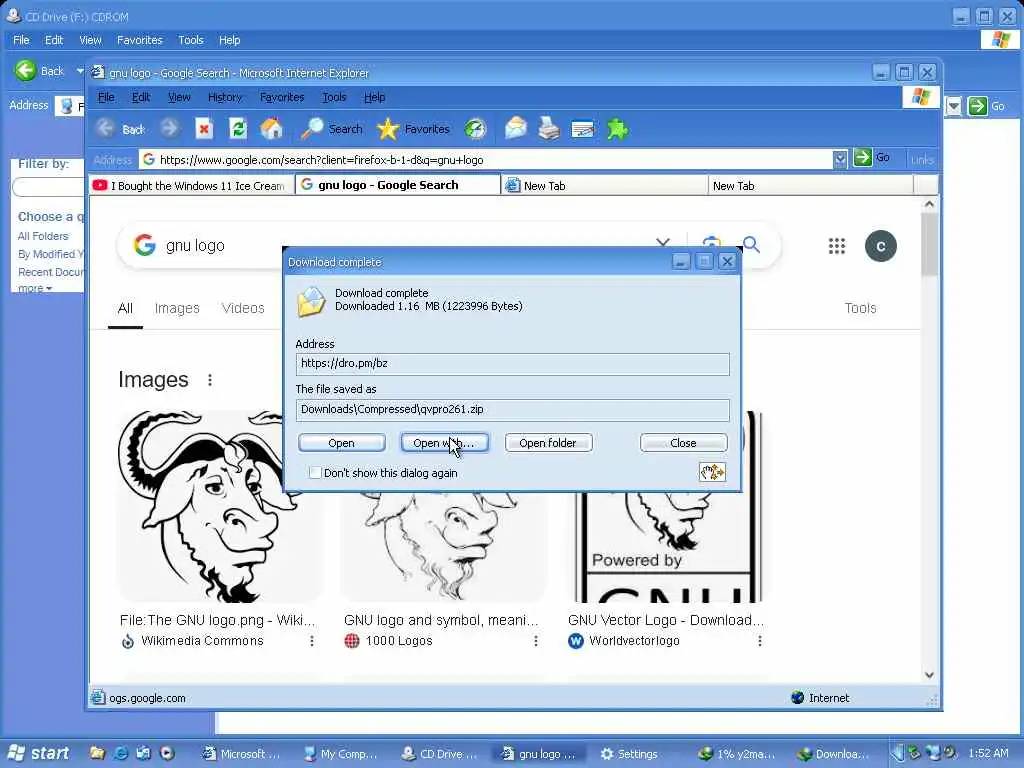Viewport: 1024px width, 768px height.
Task: Click the Close button in download dialog
Action: click(683, 443)
